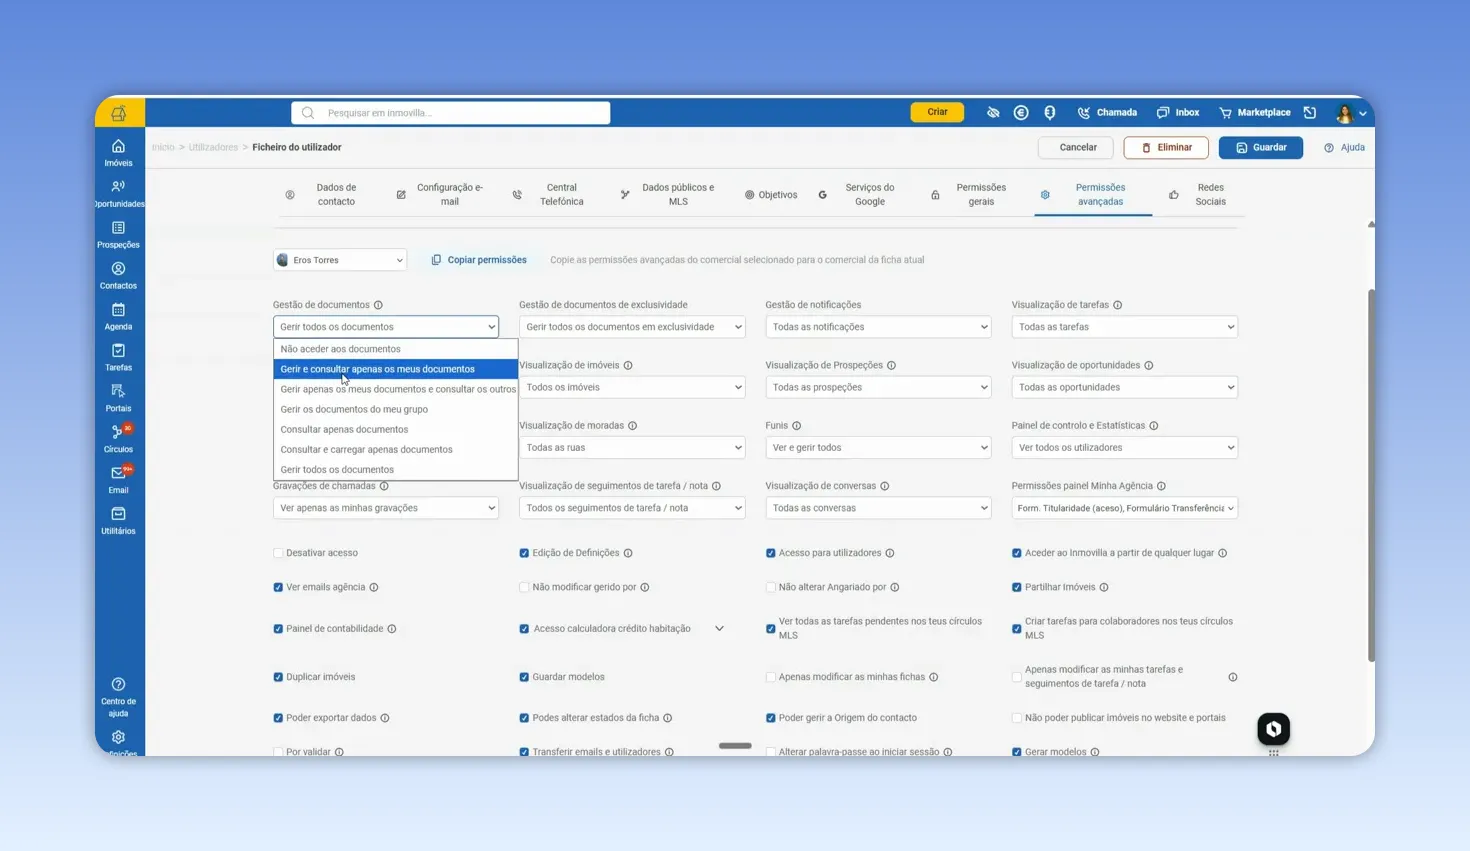Screen dimensions: 1470x851
Task: Open Contactos from the sidebar
Action: 118,276
